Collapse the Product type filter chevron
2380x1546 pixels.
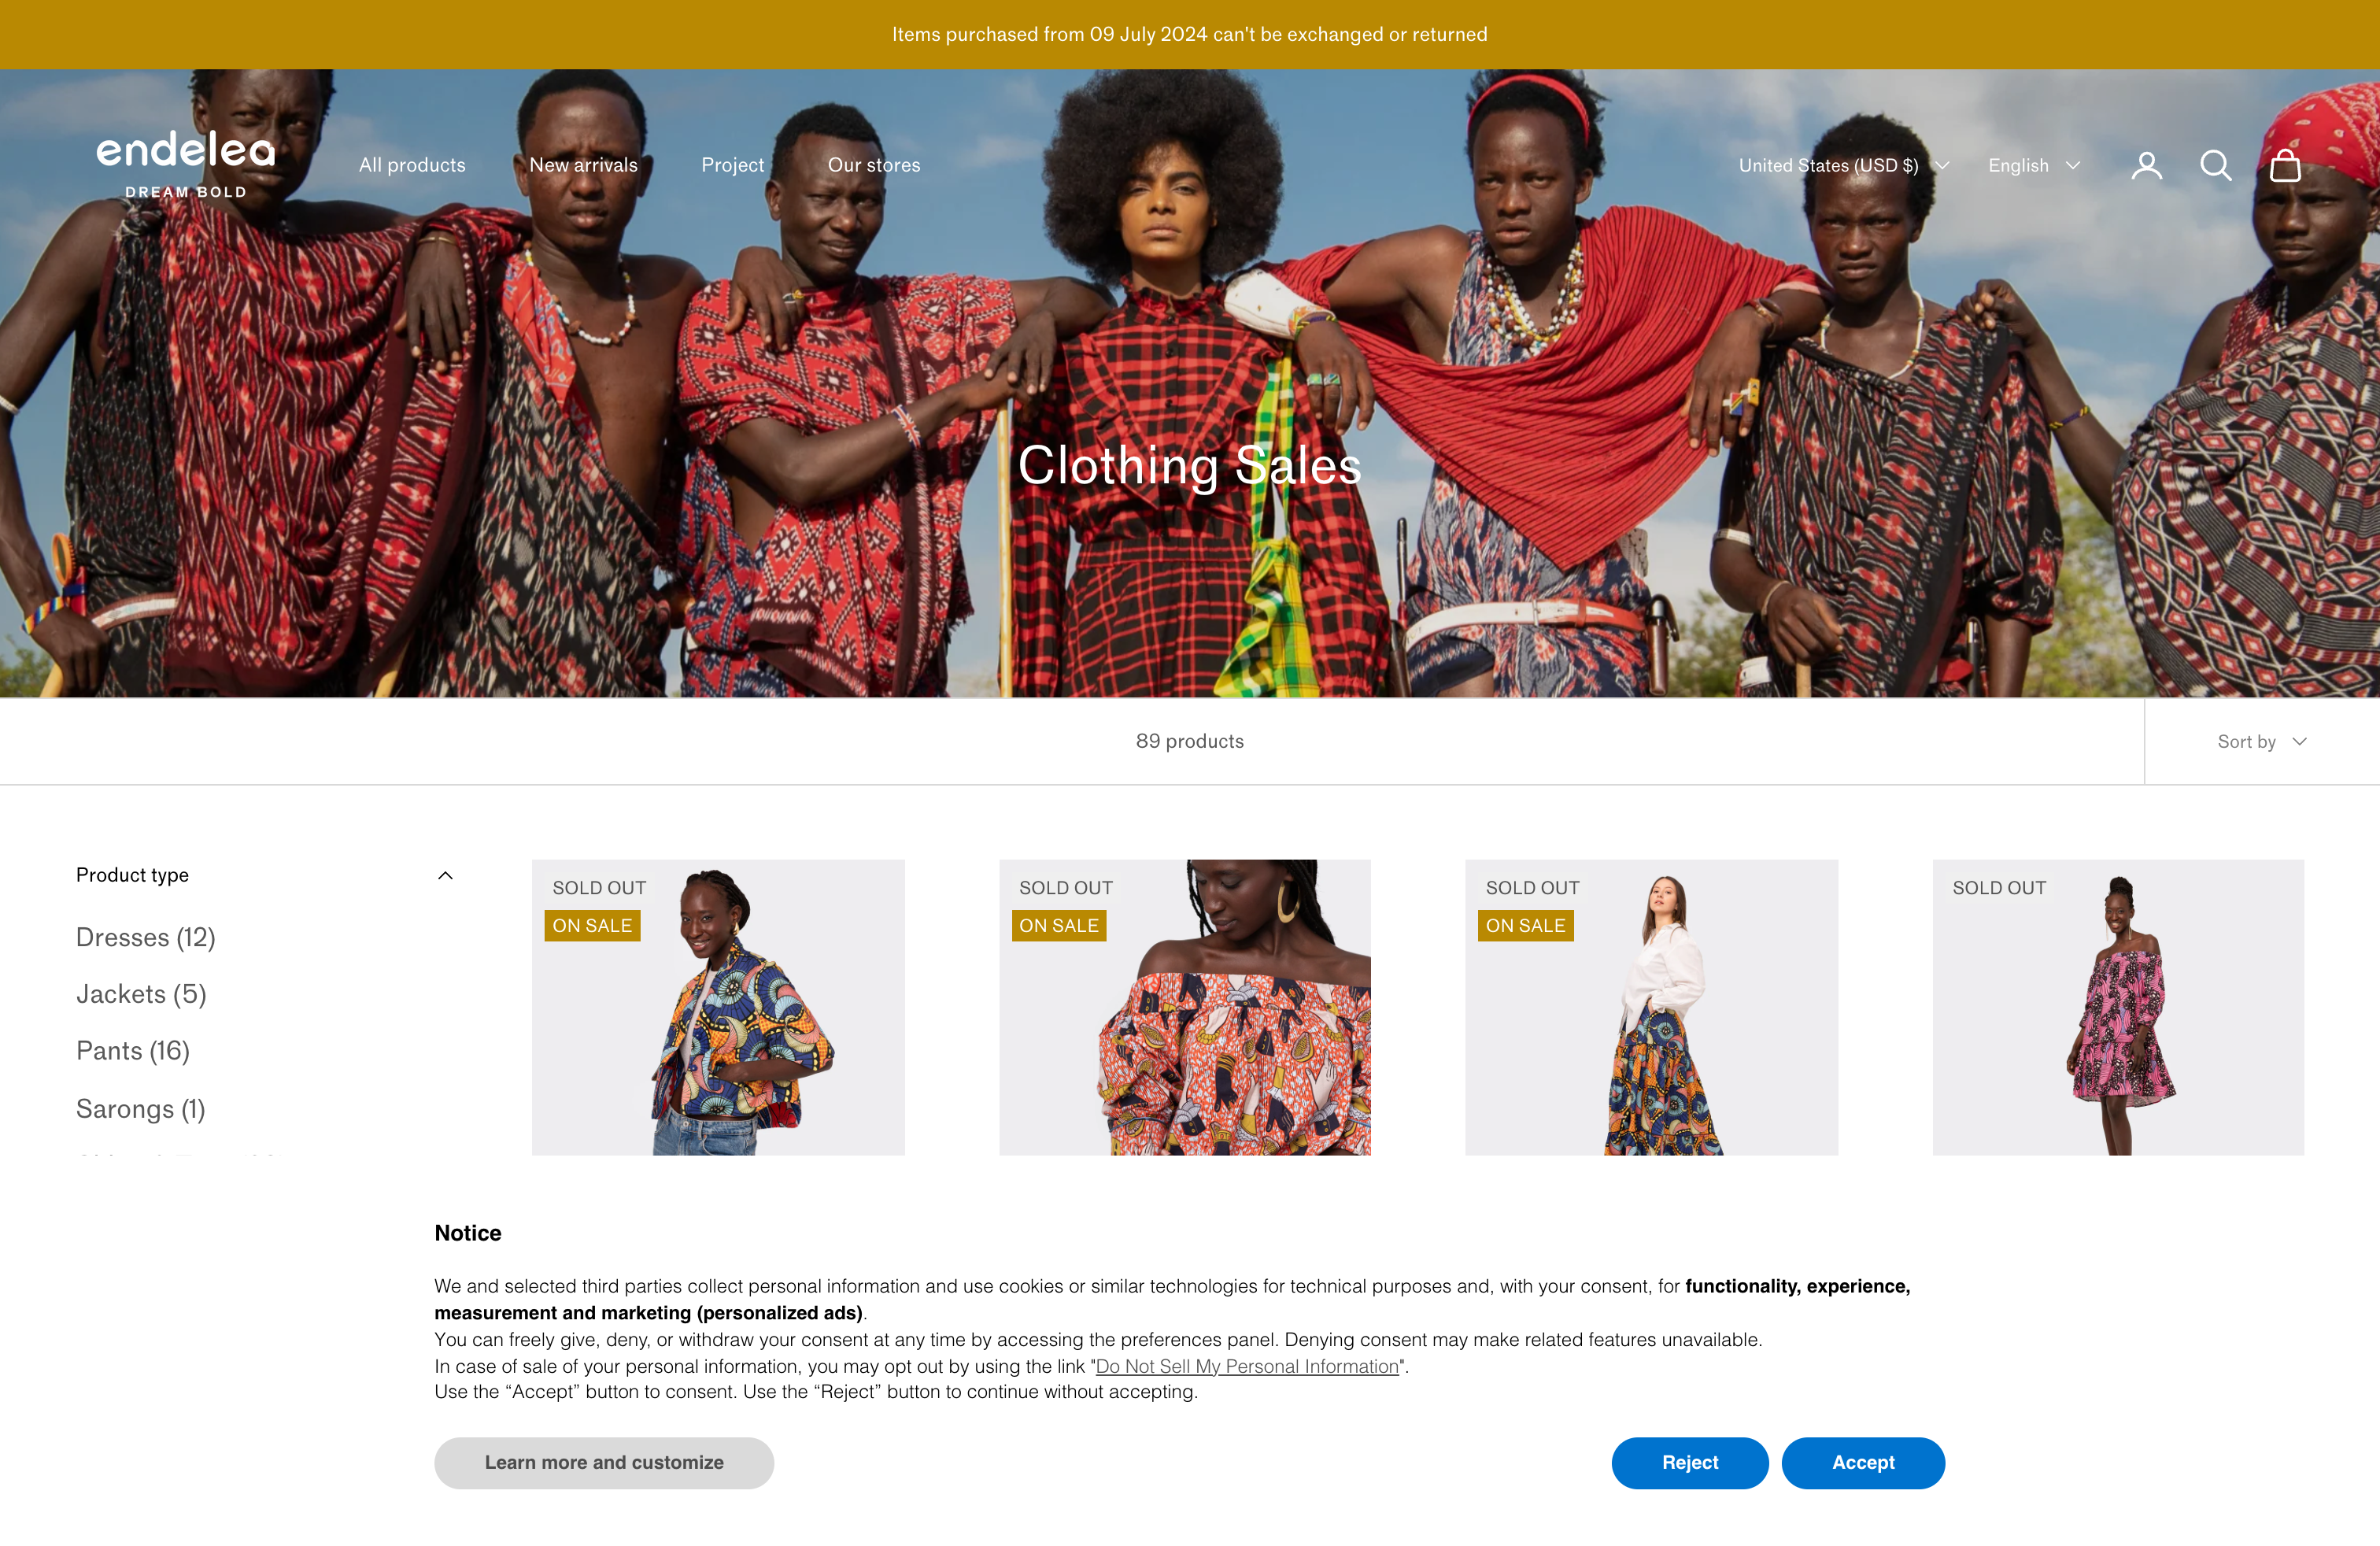445,875
